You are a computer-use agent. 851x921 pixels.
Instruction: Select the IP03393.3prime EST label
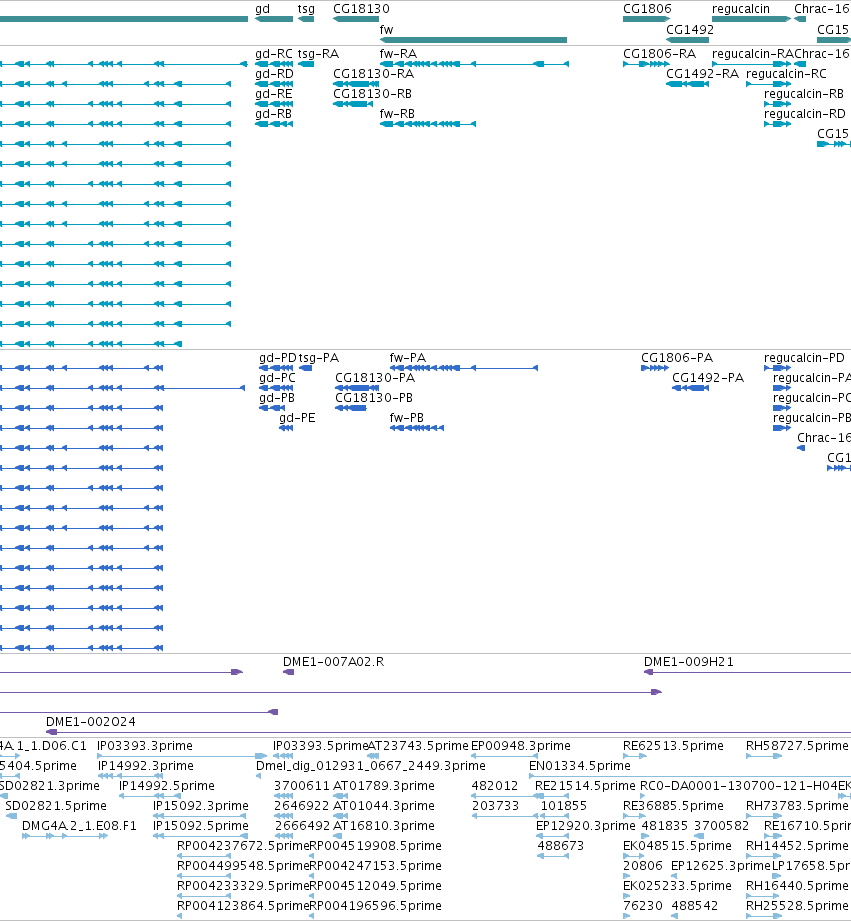tap(145, 746)
